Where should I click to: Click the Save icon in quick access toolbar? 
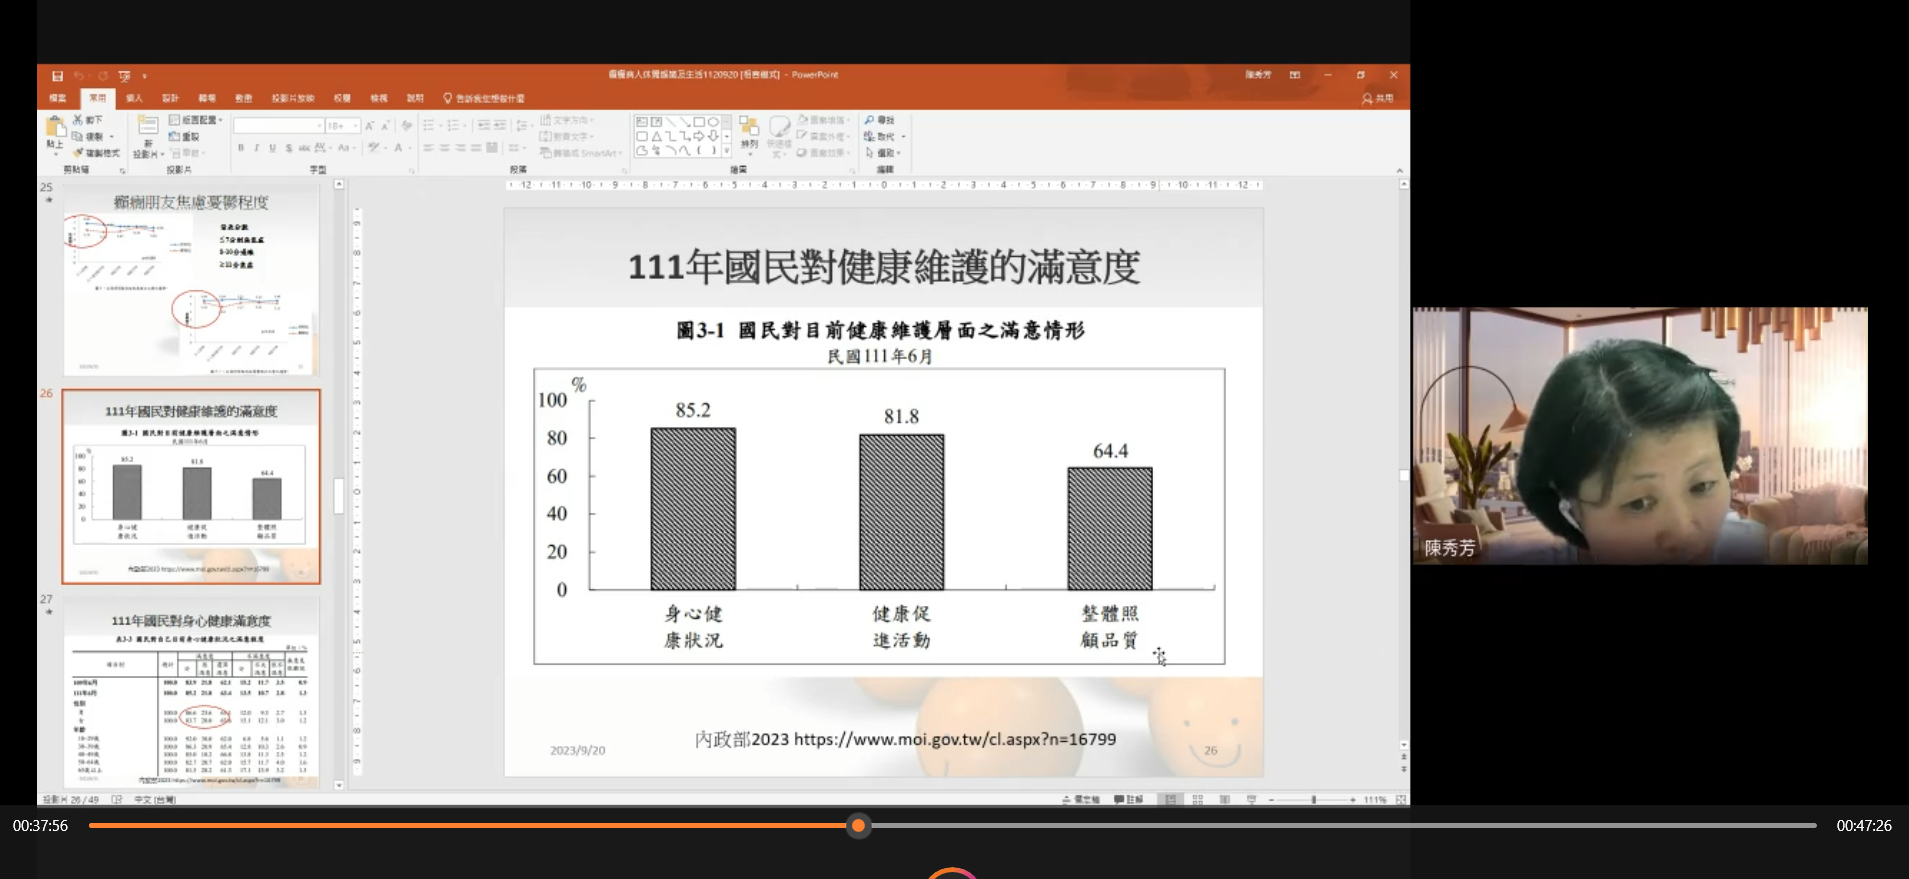click(57, 76)
